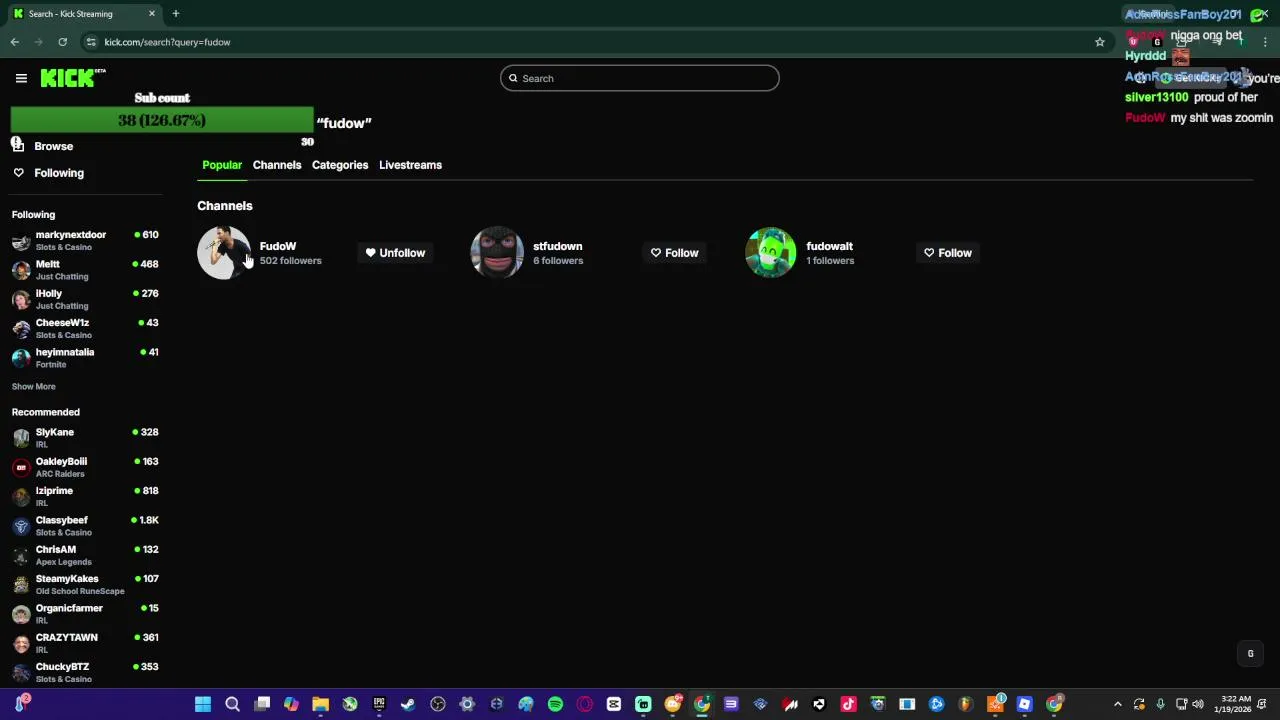This screenshot has height=720, width=1280.
Task: Open Classybeef recommended channel
Action: tap(85, 526)
